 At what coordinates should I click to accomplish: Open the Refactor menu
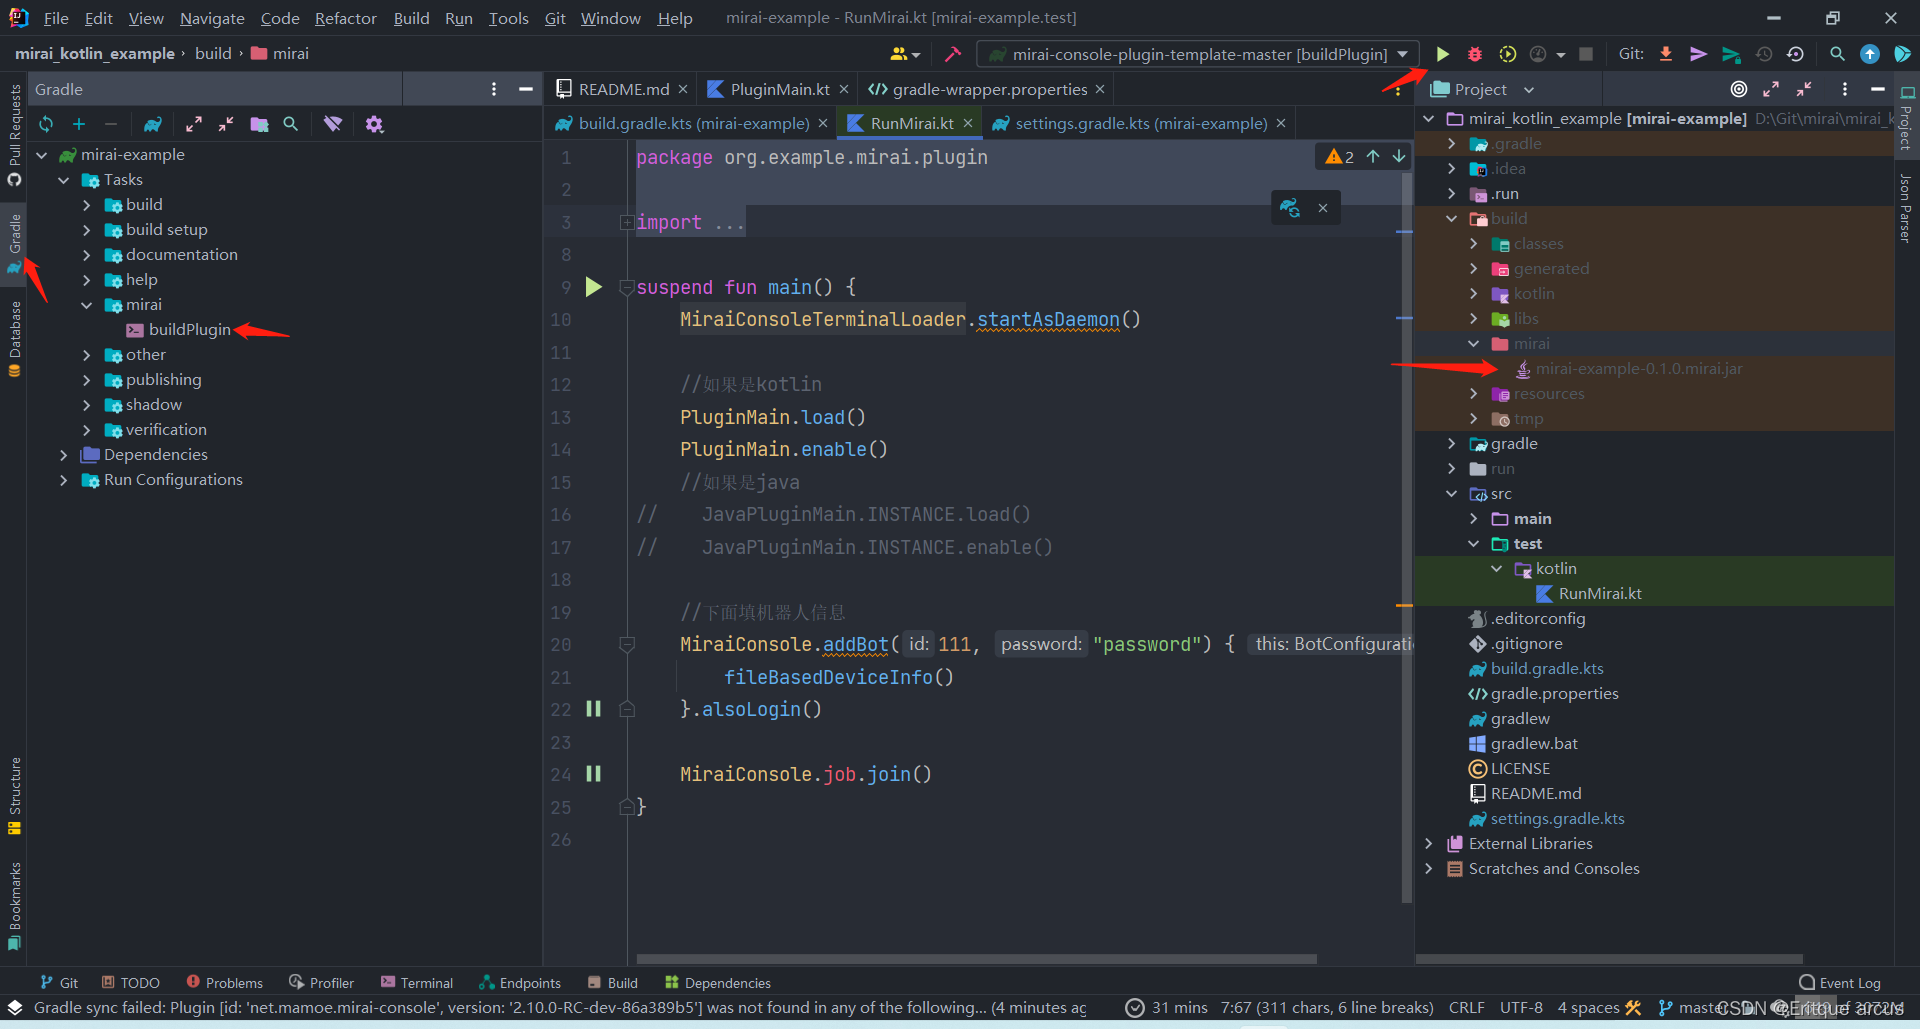click(345, 18)
